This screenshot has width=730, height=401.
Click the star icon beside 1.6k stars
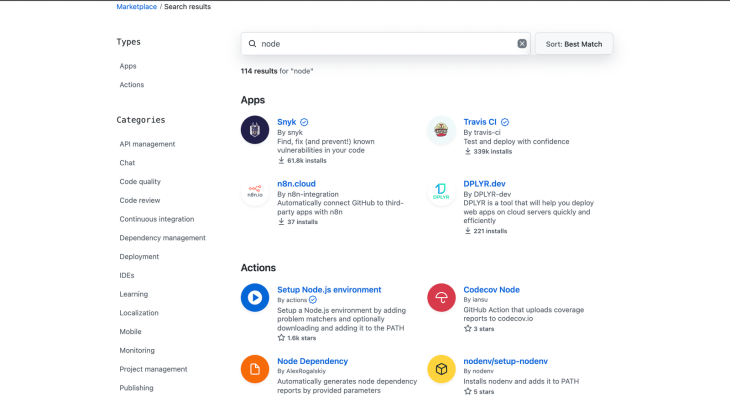click(x=281, y=338)
